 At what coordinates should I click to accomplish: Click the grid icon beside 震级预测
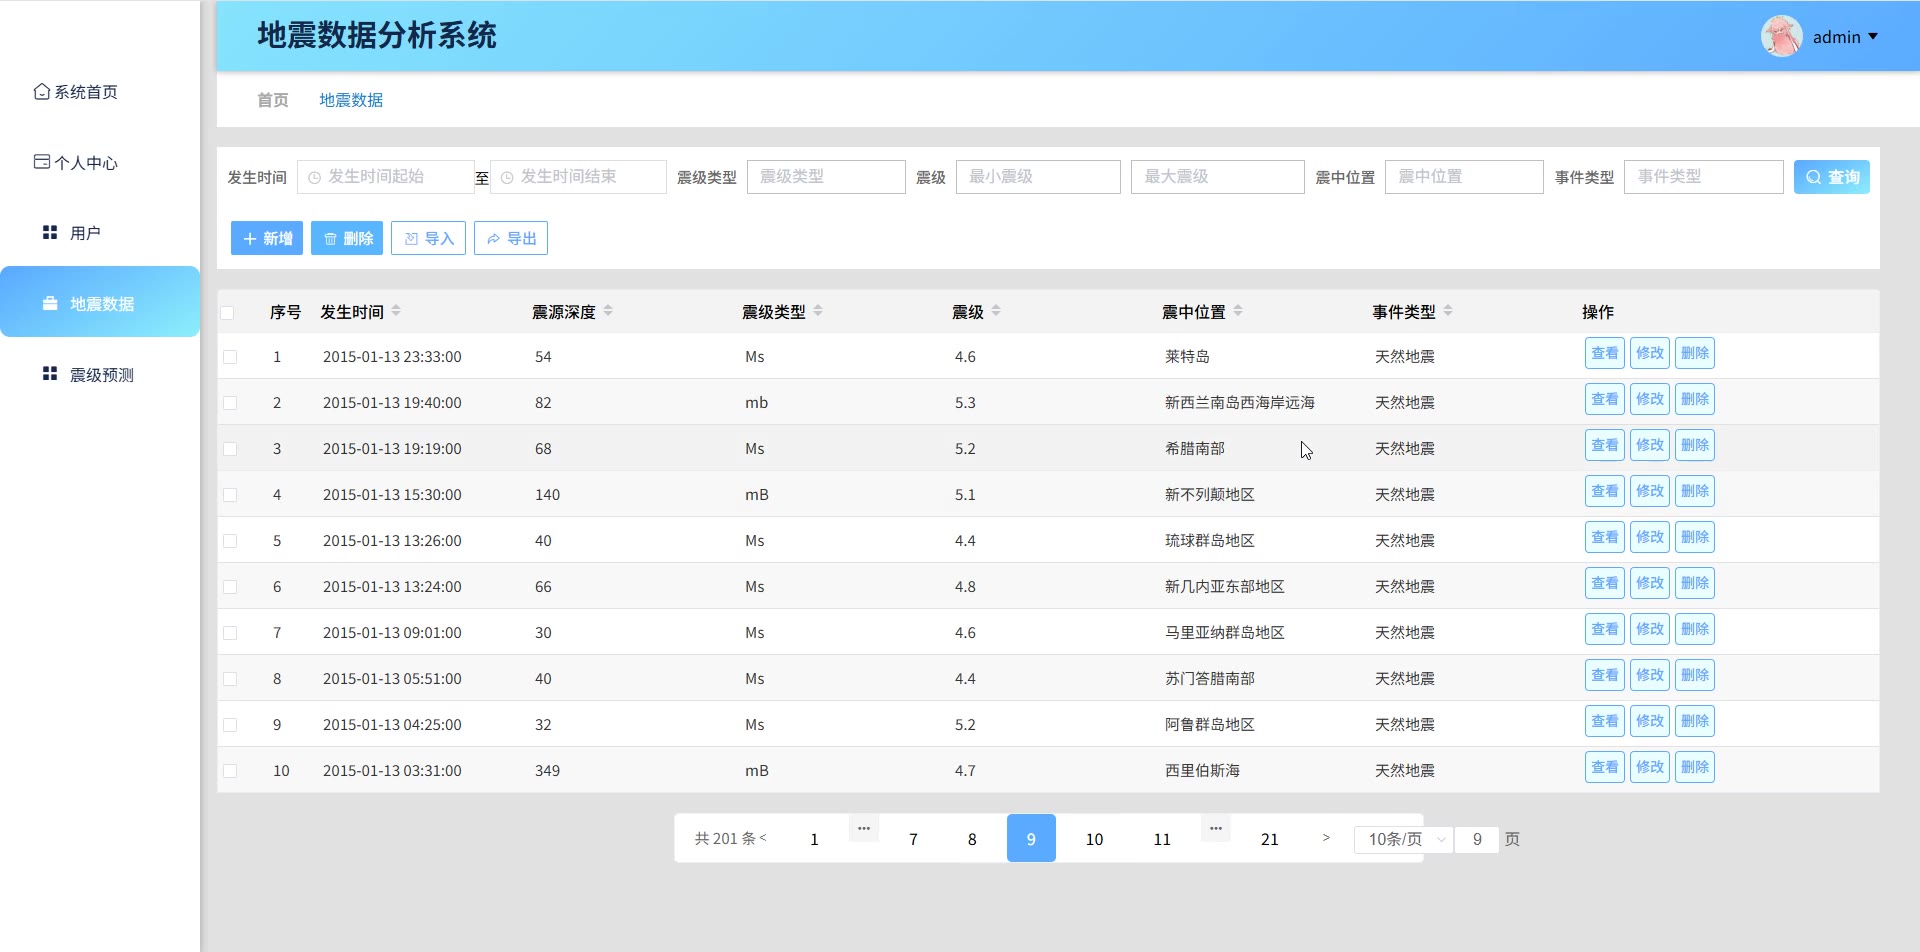pos(50,374)
